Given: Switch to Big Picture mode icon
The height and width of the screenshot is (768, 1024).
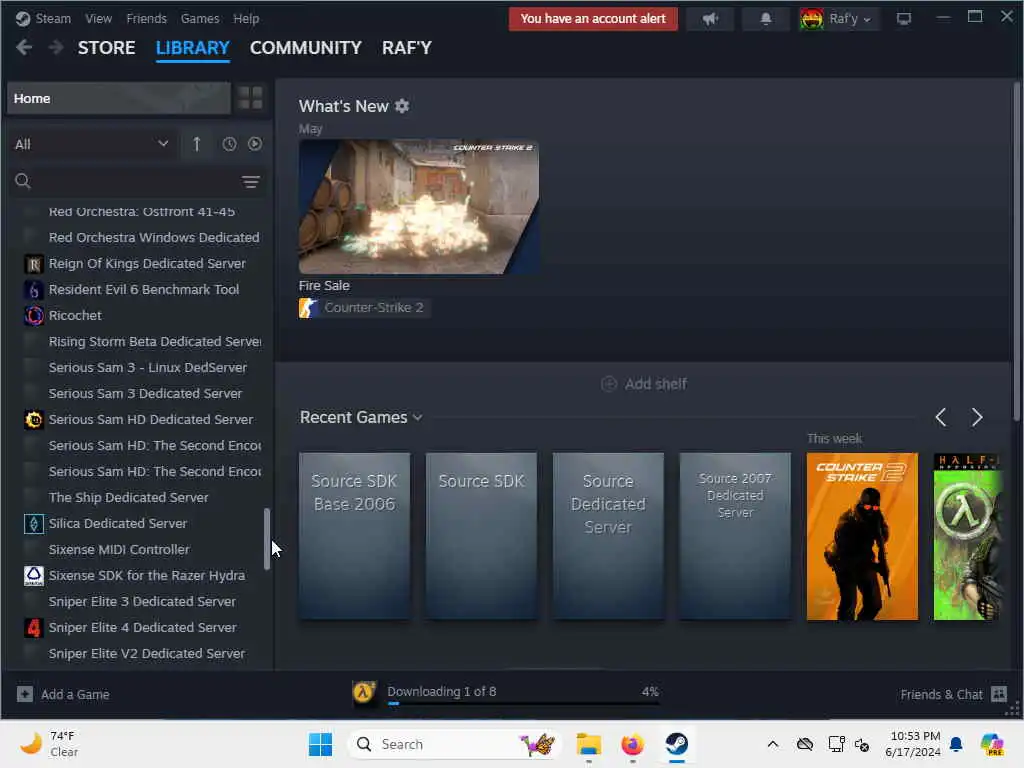Looking at the screenshot, I should (x=904, y=19).
